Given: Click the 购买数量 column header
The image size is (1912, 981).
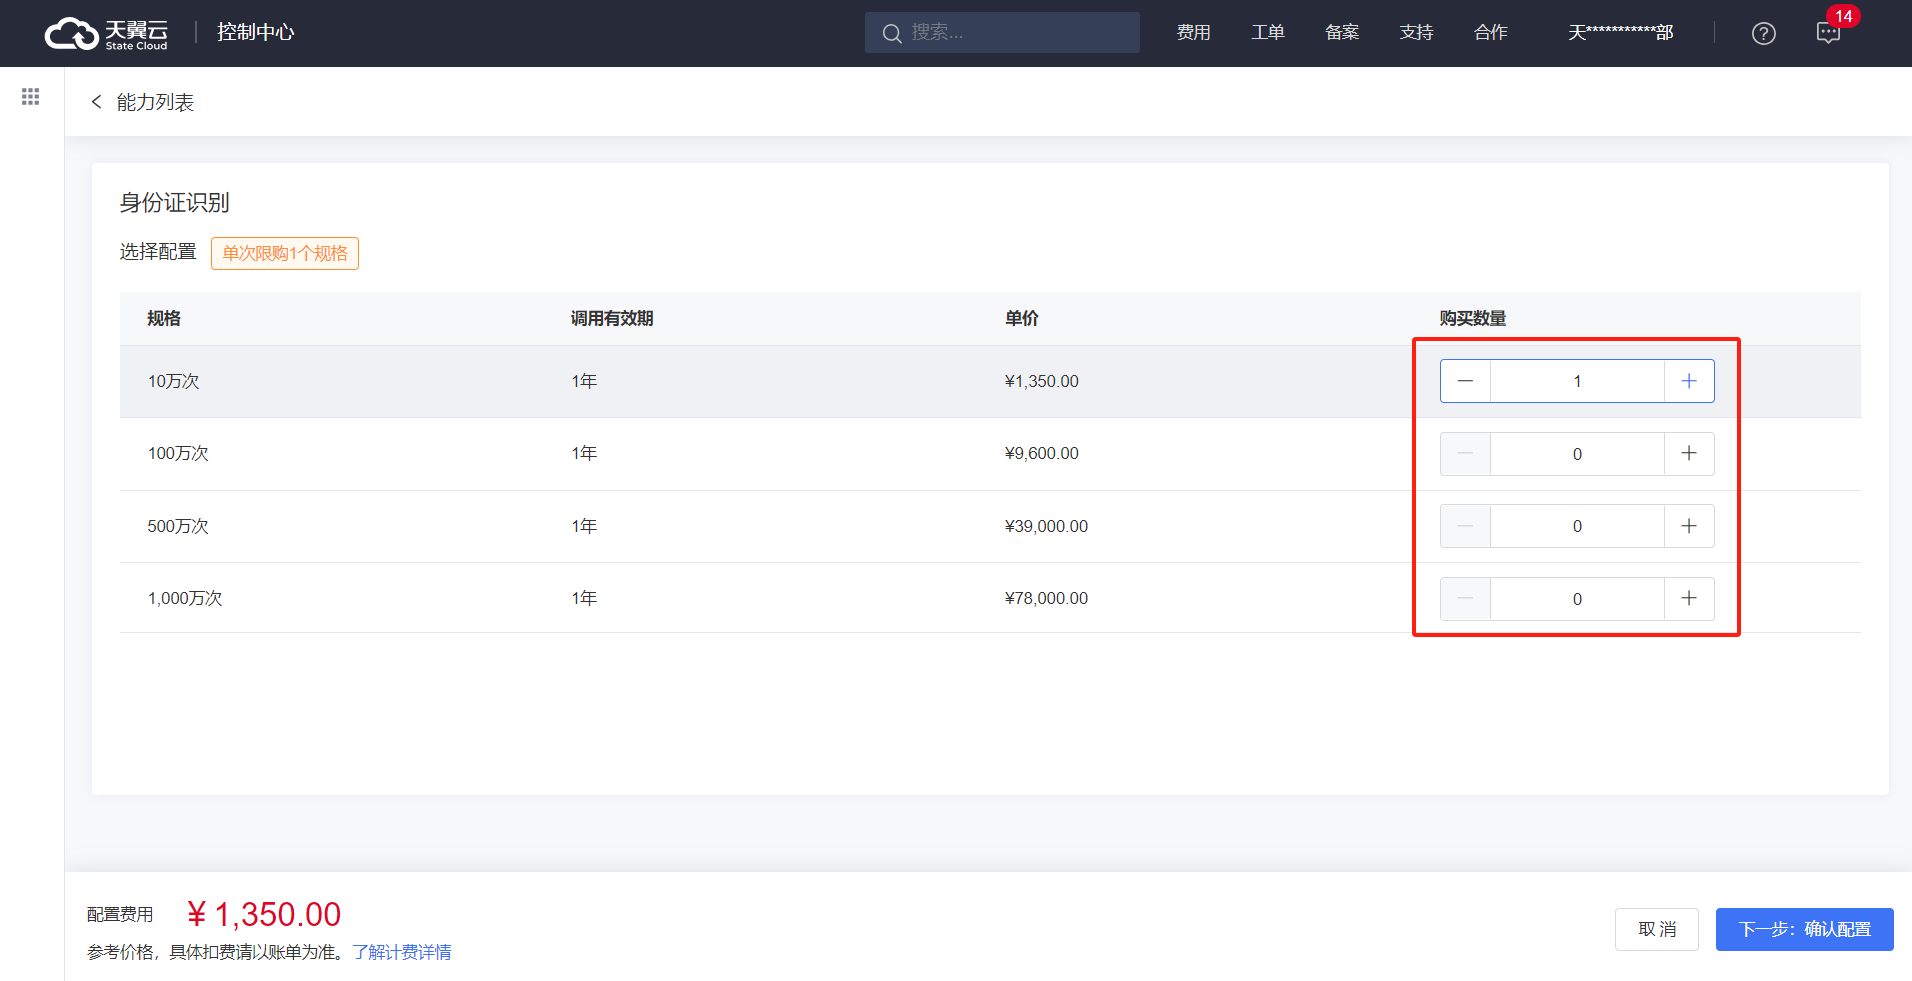Looking at the screenshot, I should tap(1473, 318).
